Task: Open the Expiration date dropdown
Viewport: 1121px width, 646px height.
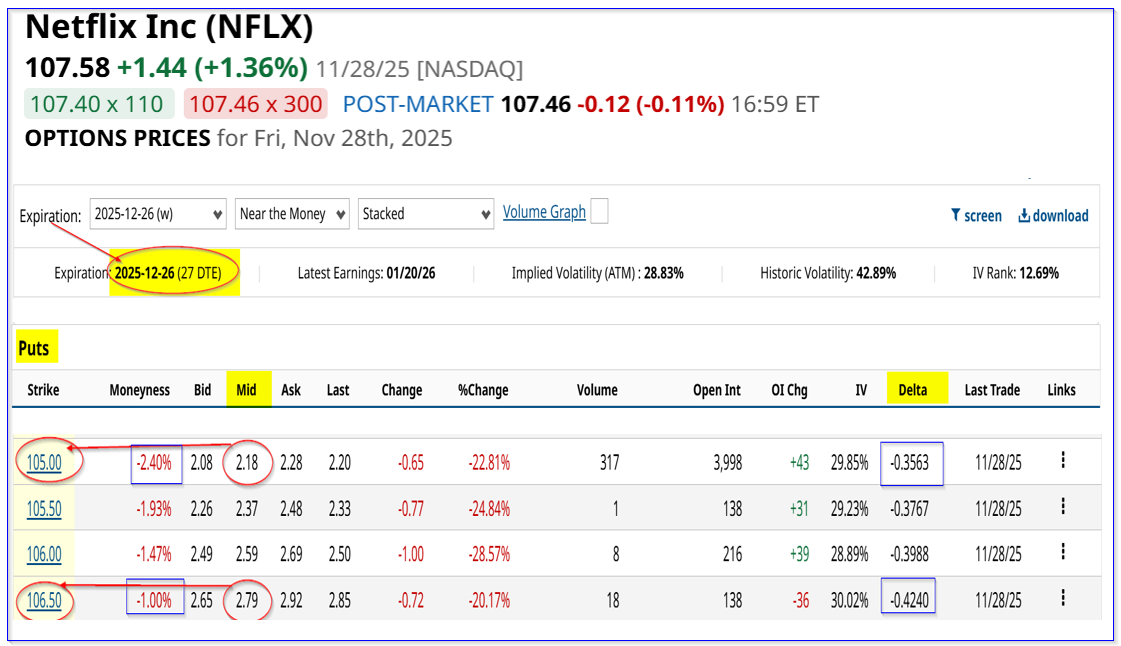Action: pos(158,214)
